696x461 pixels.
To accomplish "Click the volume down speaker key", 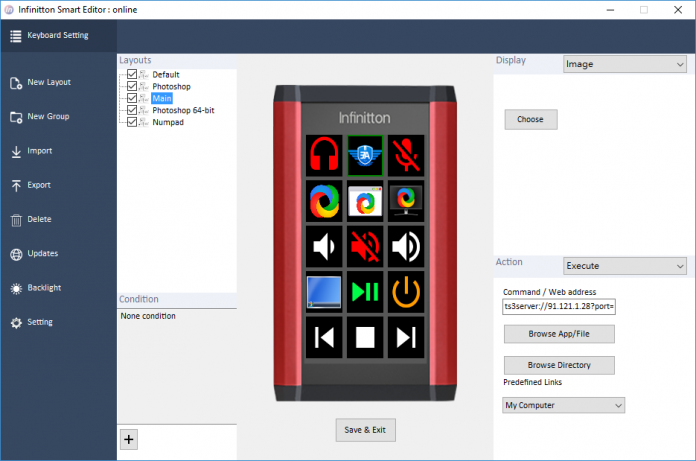I will pyautogui.click(x=324, y=246).
